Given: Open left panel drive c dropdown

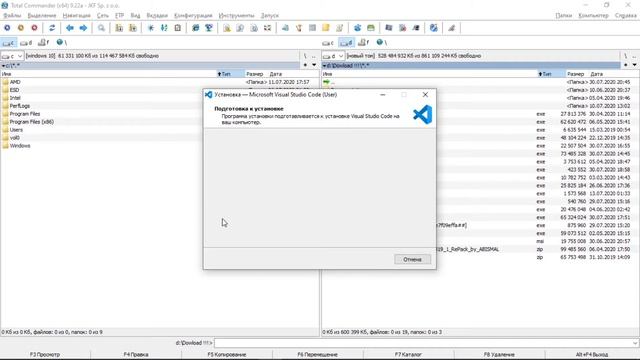Looking at the screenshot, I should (12, 56).
